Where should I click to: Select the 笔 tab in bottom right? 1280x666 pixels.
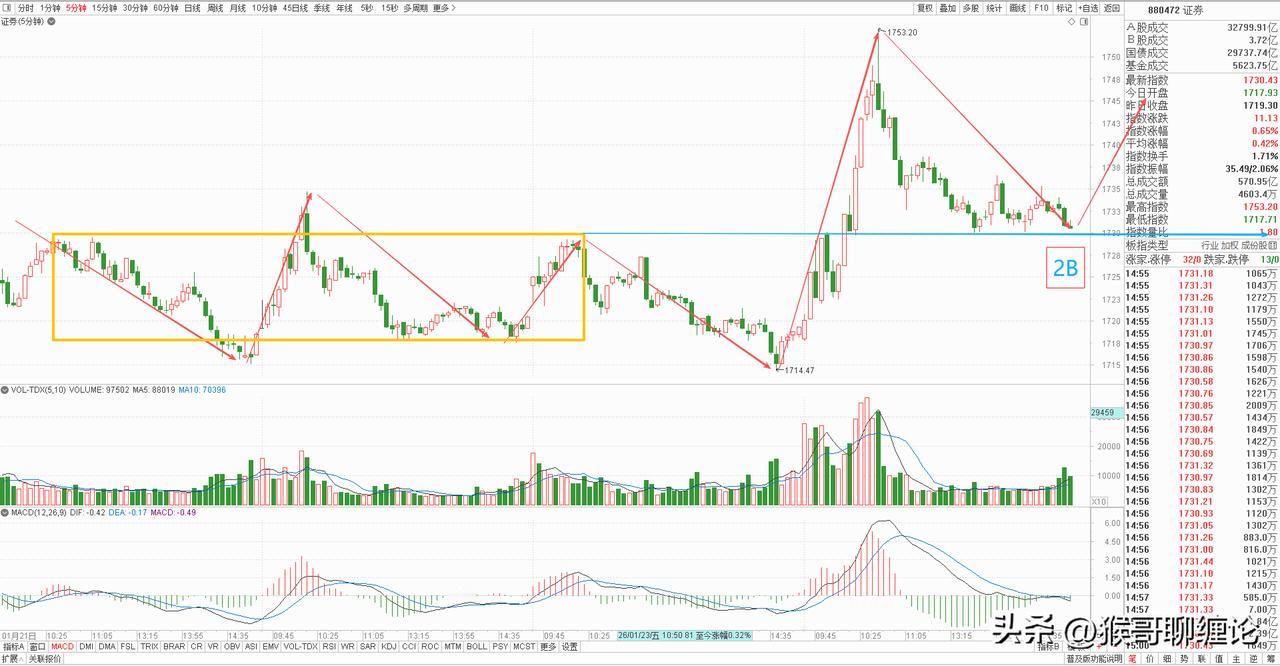click(1132, 659)
